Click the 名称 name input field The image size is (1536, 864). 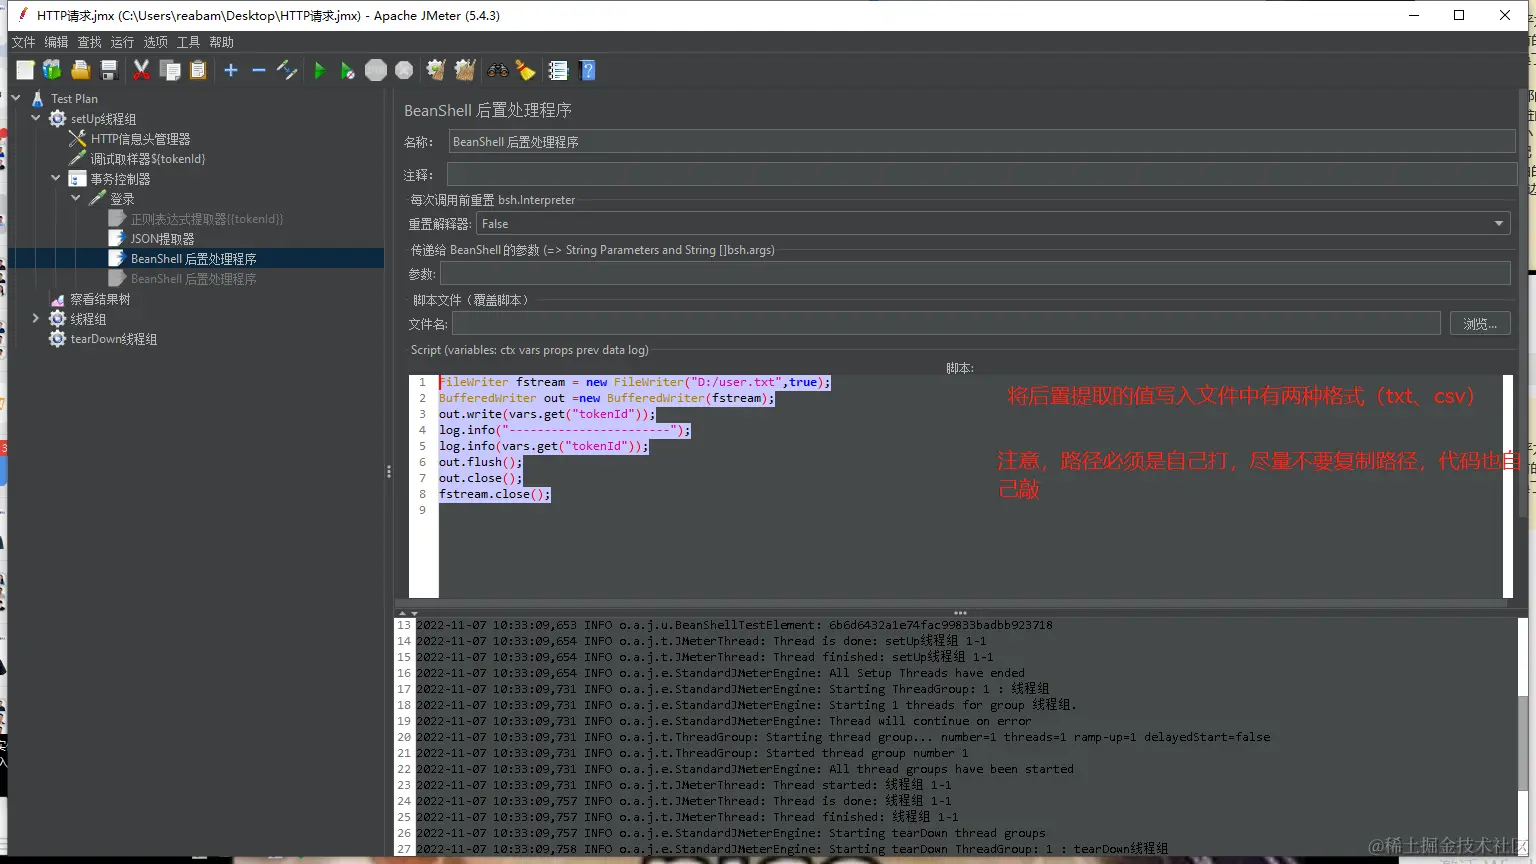[x=982, y=142]
